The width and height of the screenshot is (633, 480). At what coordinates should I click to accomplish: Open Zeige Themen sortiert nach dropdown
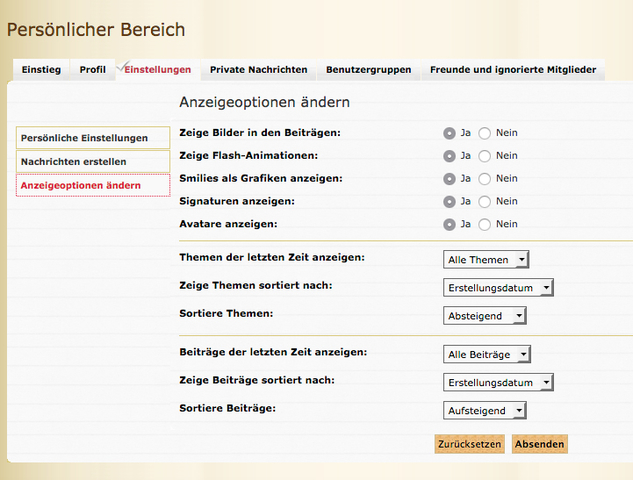pyautogui.click(x=498, y=288)
